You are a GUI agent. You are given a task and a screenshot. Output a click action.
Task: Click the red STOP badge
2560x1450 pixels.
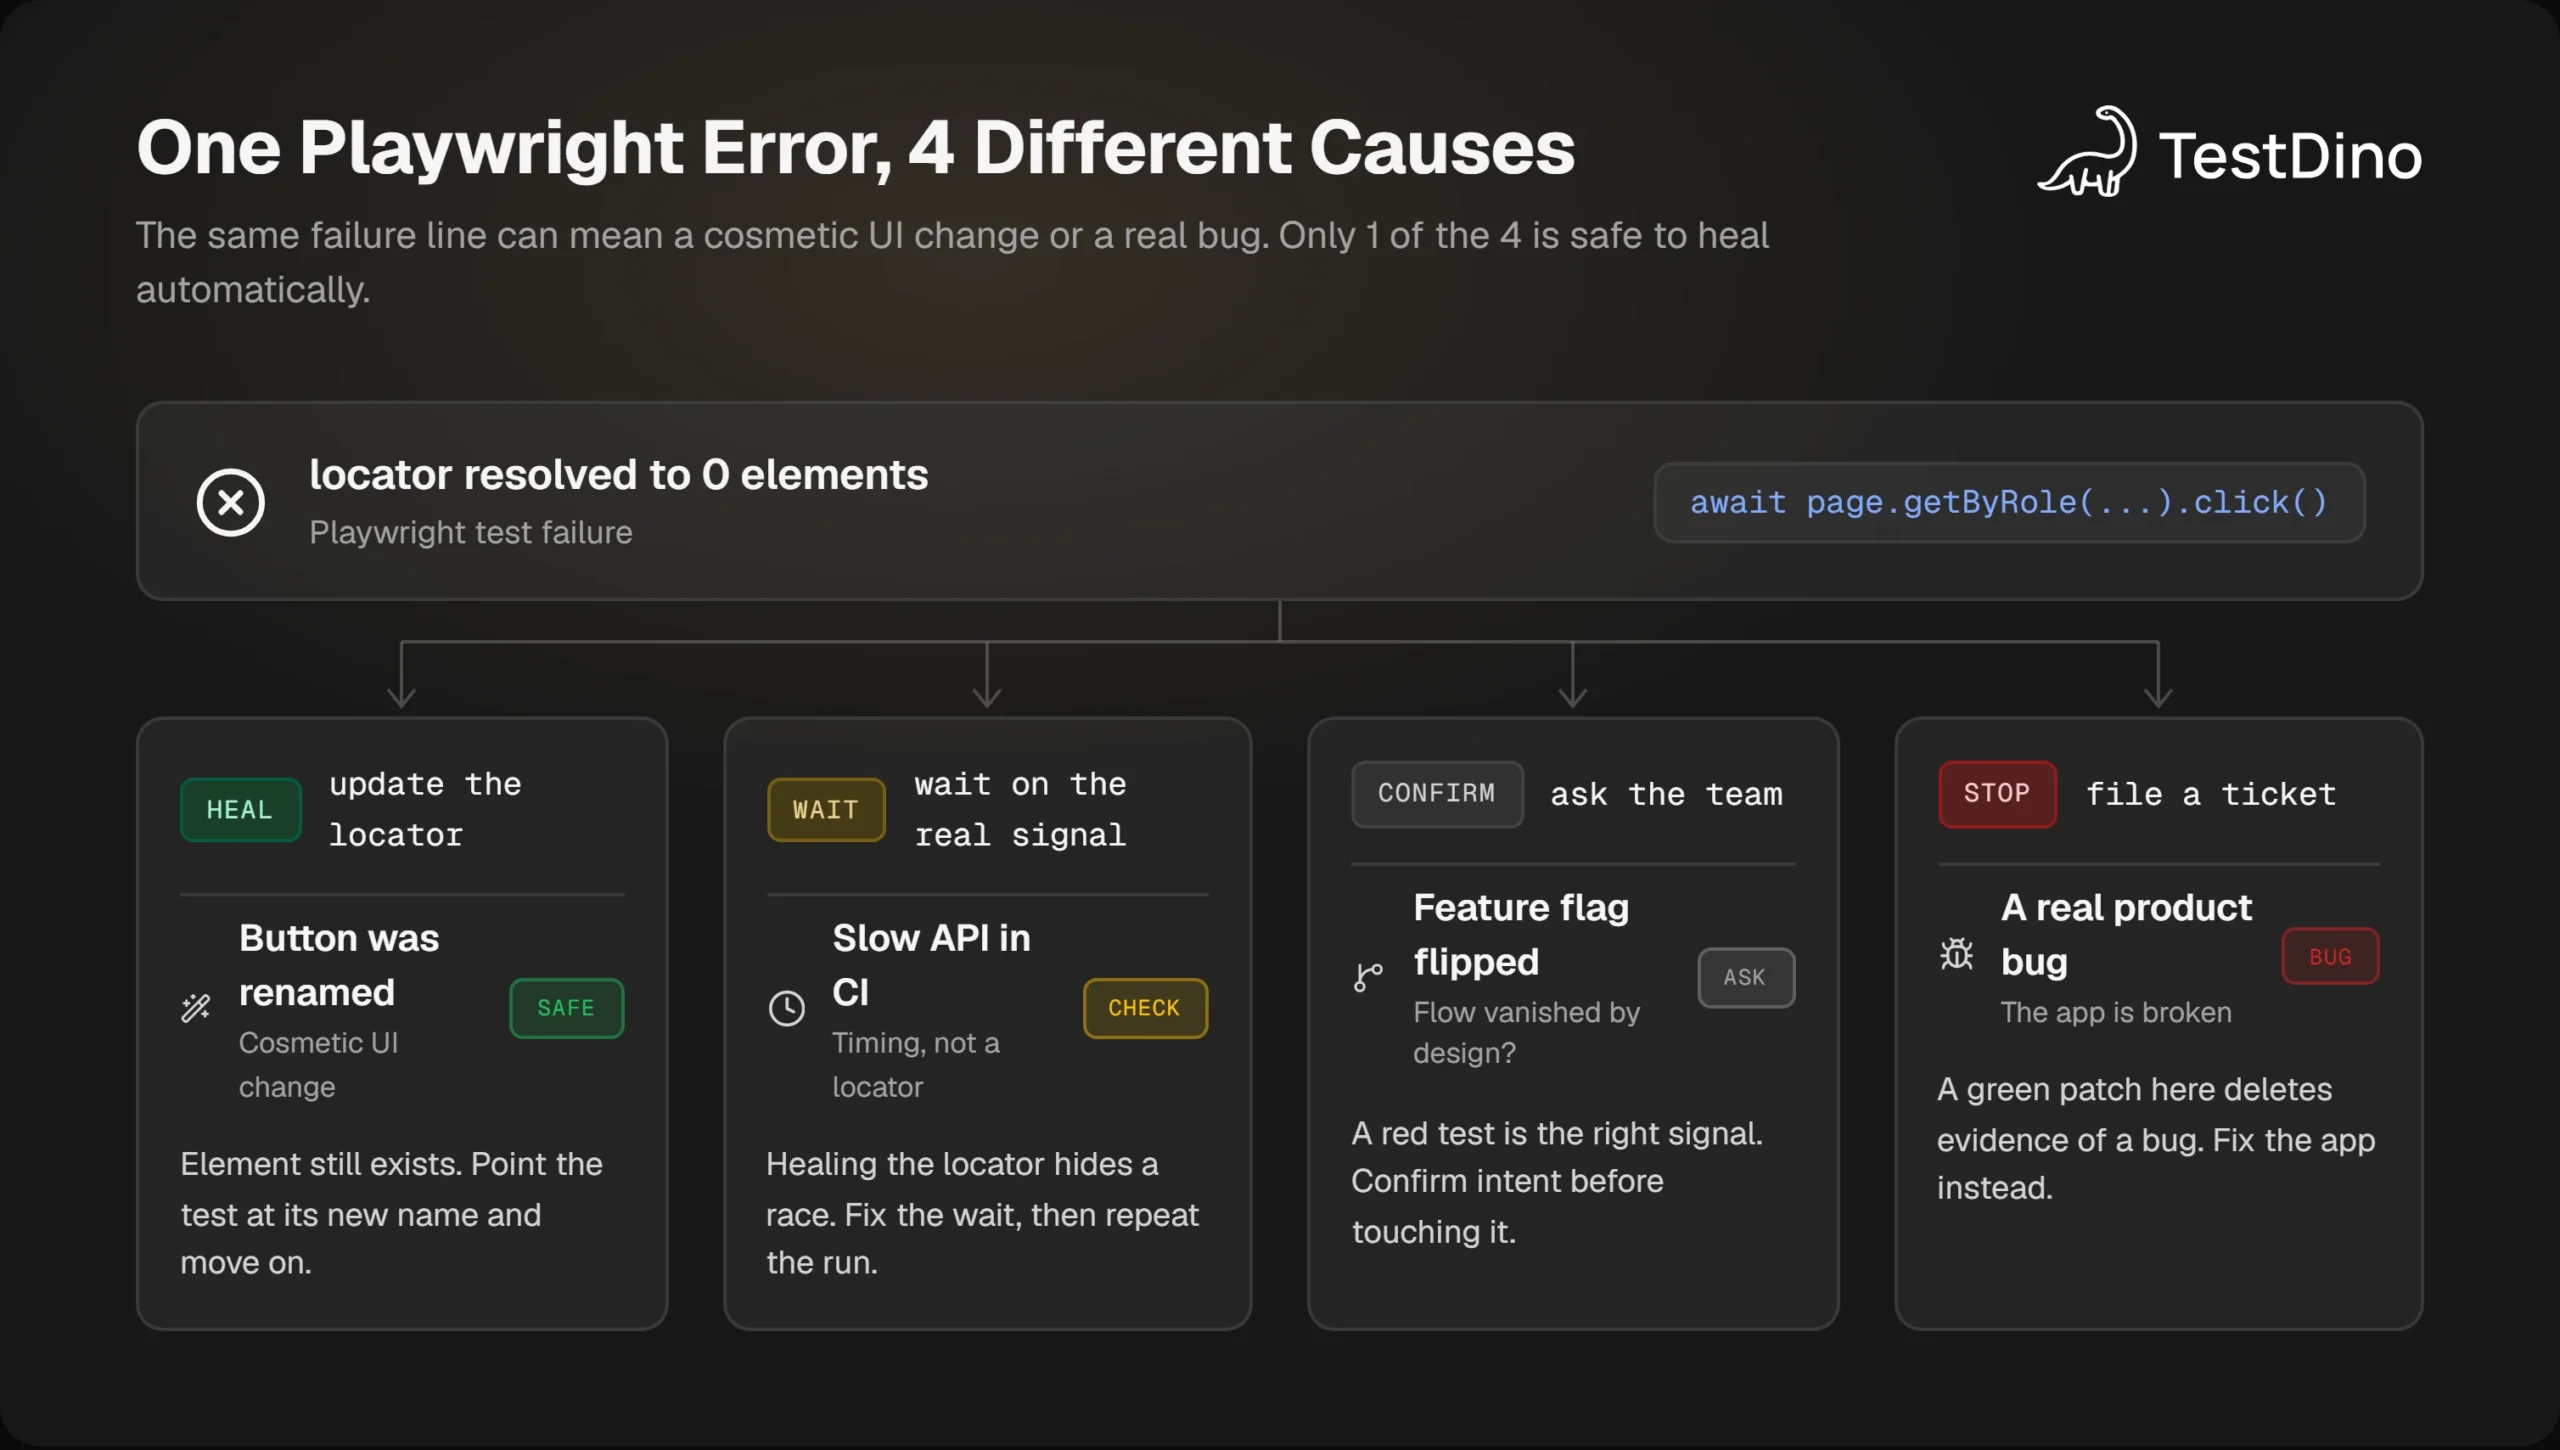tap(1997, 794)
